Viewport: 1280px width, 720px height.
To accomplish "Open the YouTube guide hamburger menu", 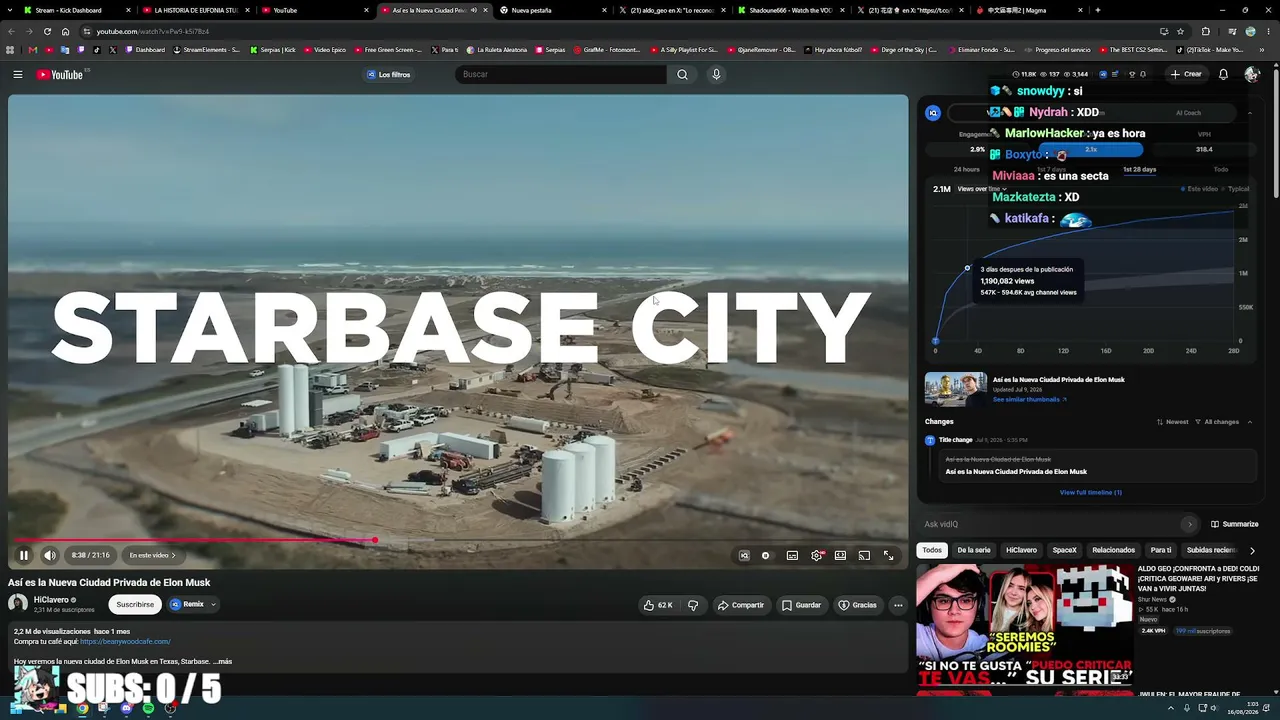I will tap(18, 74).
